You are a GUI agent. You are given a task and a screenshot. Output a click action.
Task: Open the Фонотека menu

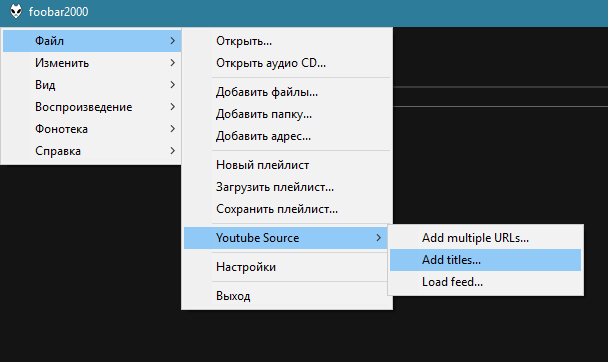(92, 129)
